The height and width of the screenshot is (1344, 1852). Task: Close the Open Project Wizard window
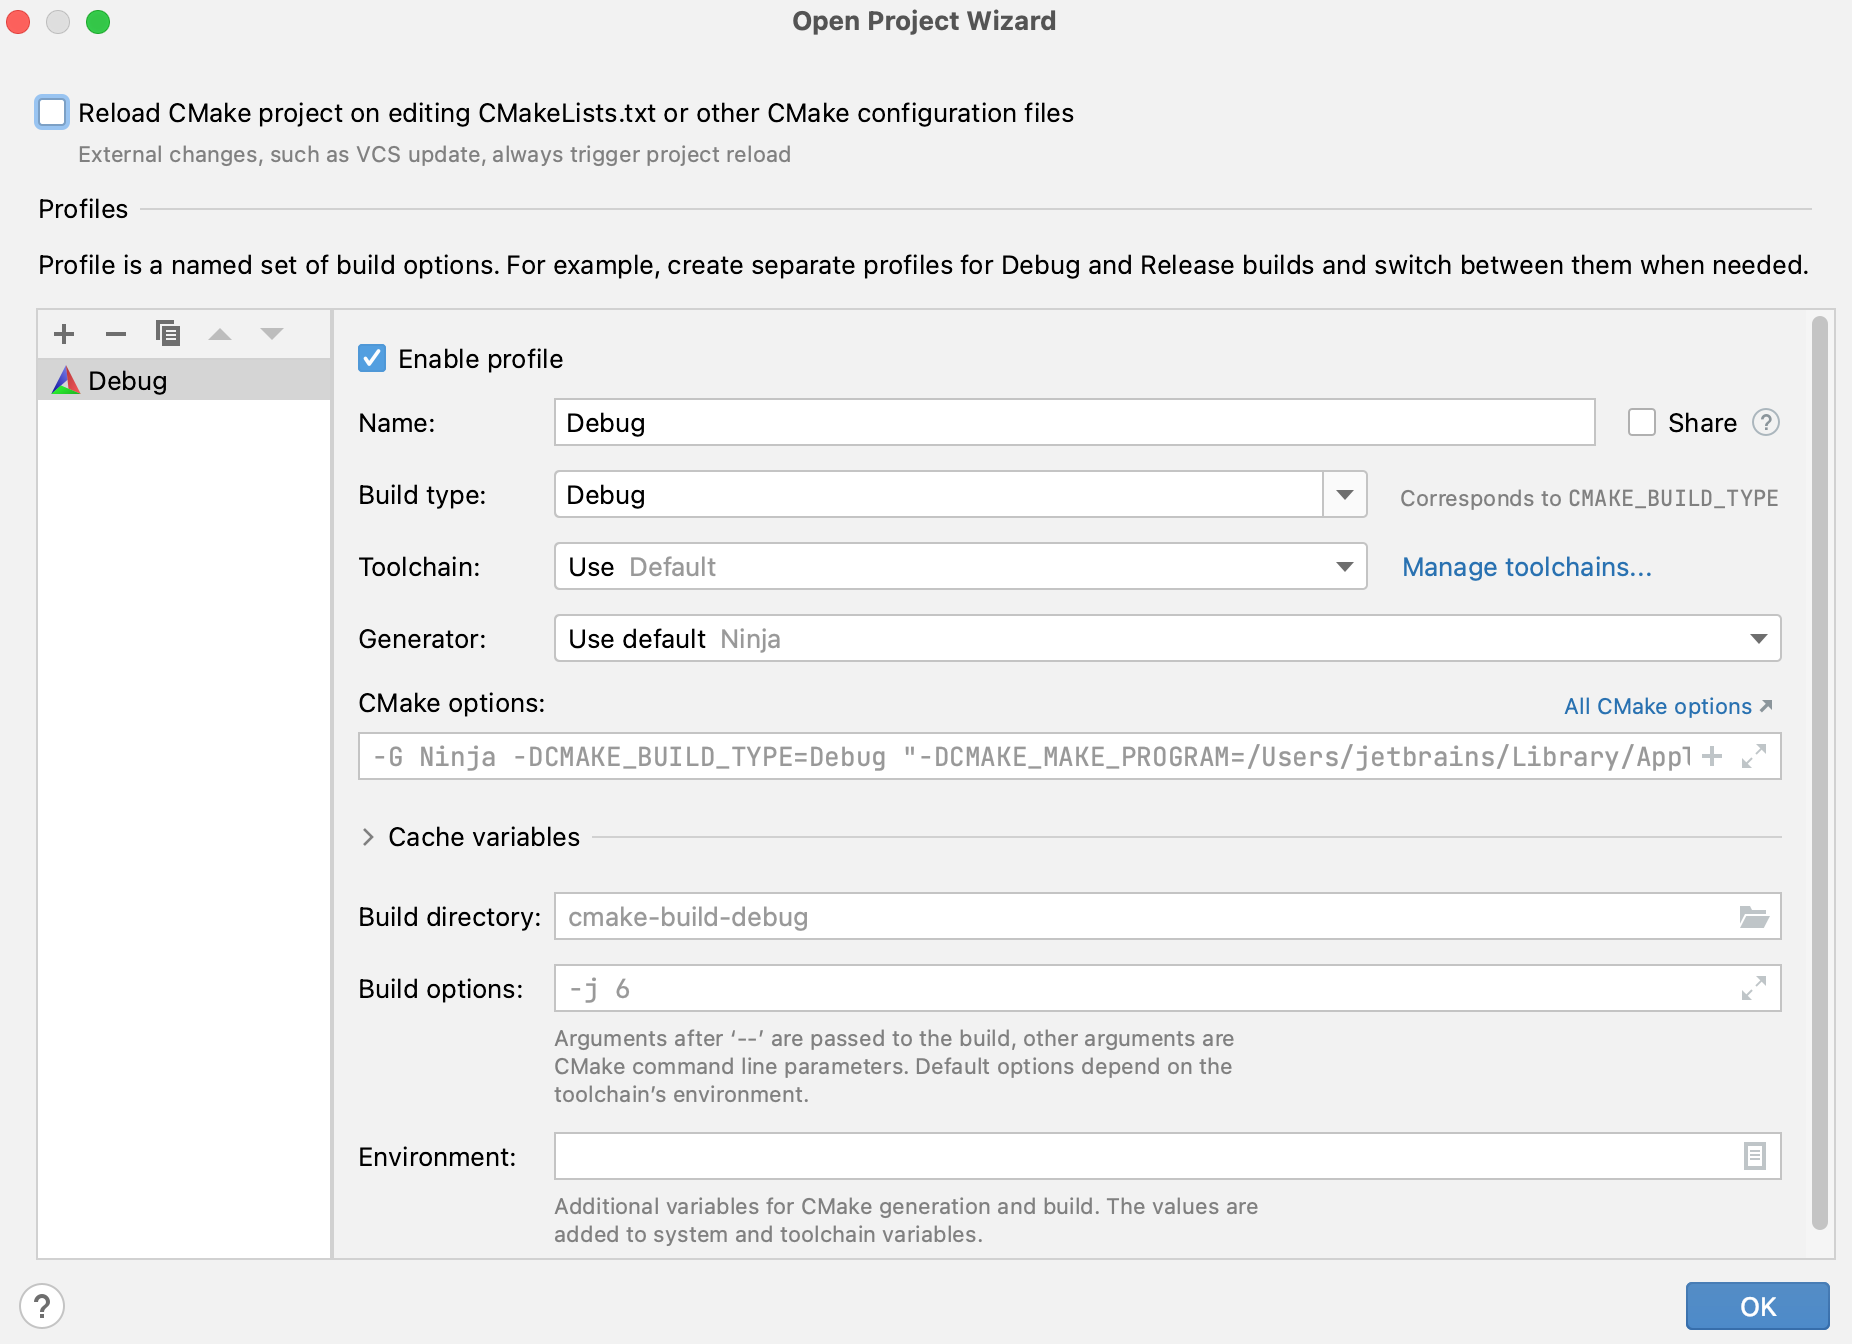(x=18, y=21)
